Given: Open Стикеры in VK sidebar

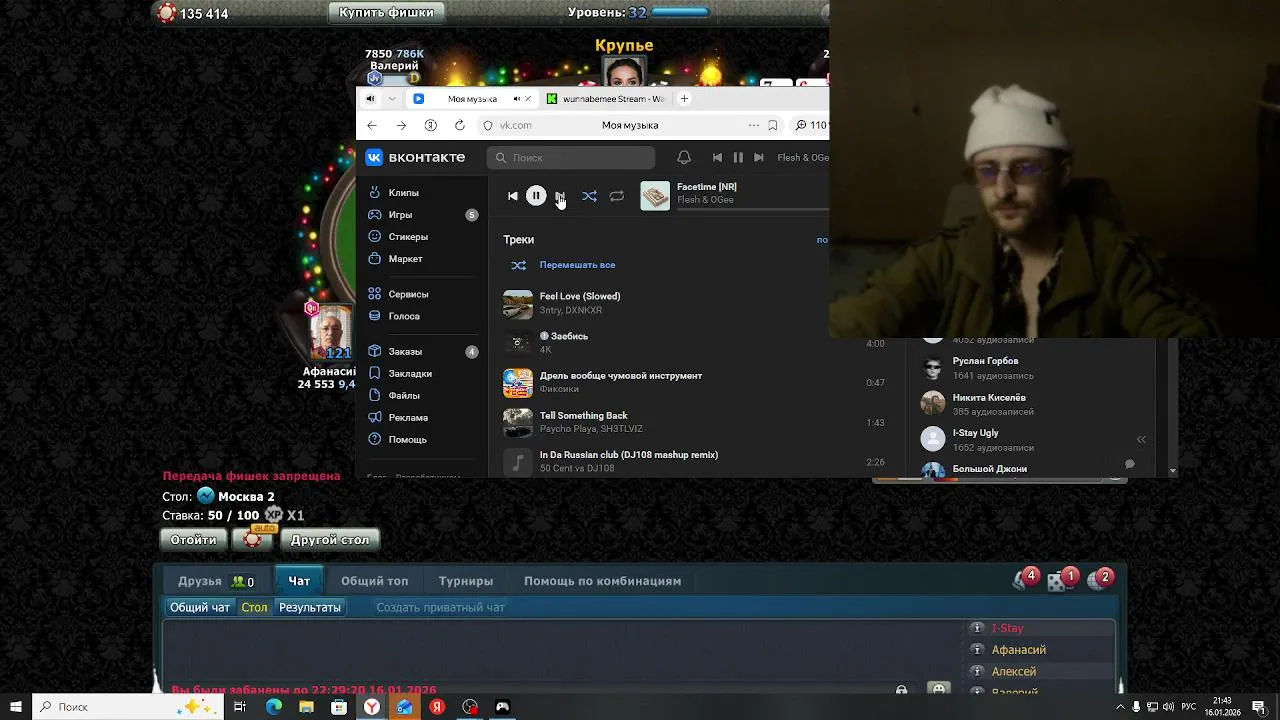Looking at the screenshot, I should point(408,237).
